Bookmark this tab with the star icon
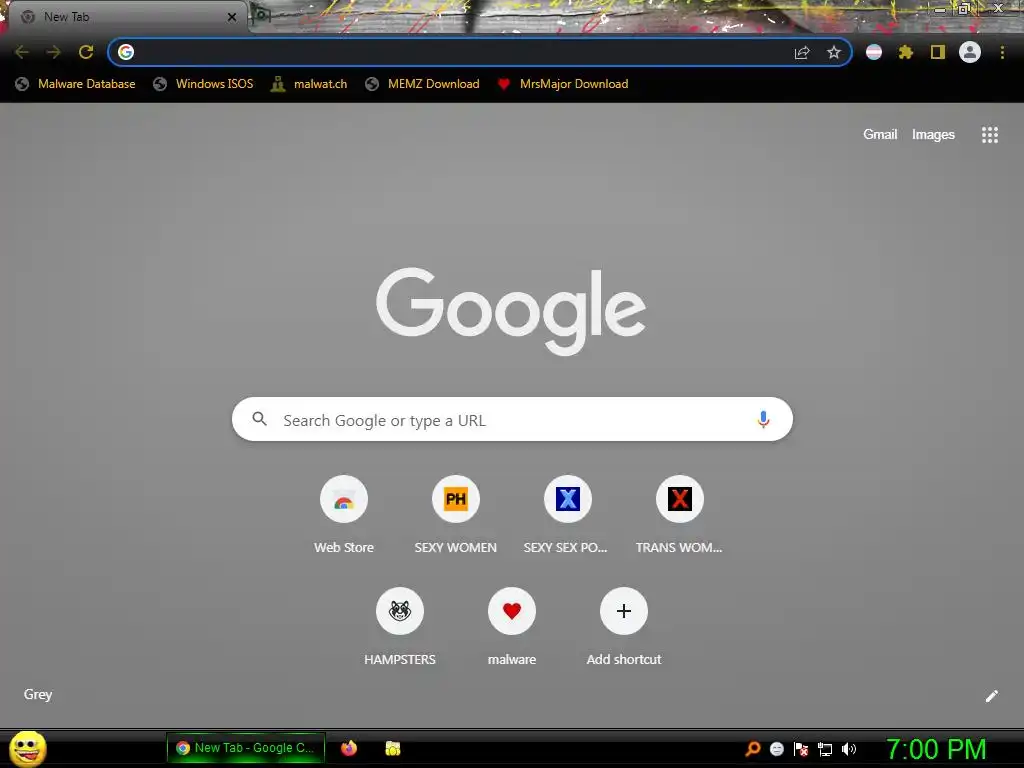The height and width of the screenshot is (768, 1024). coord(834,52)
